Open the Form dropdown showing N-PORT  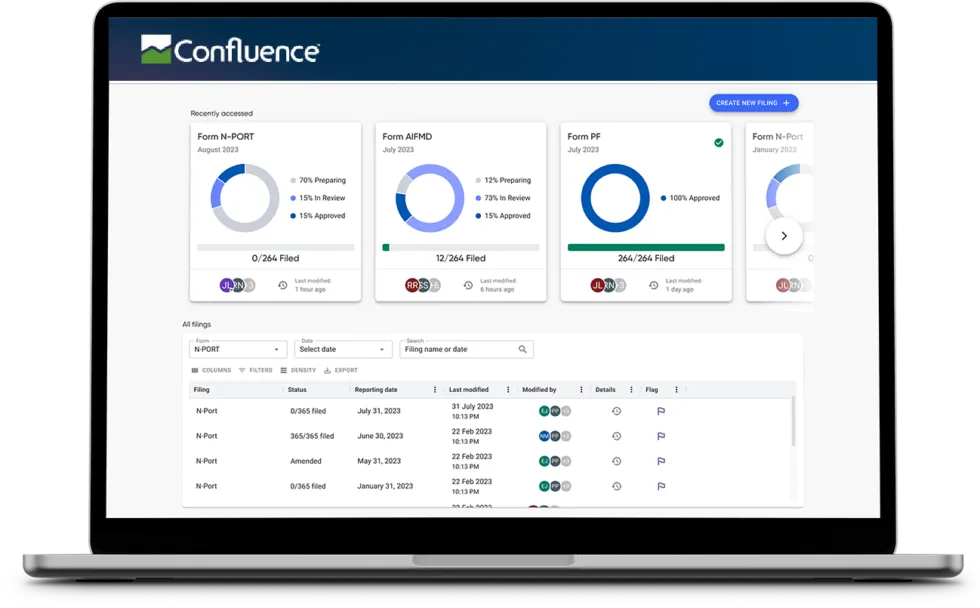pos(238,349)
